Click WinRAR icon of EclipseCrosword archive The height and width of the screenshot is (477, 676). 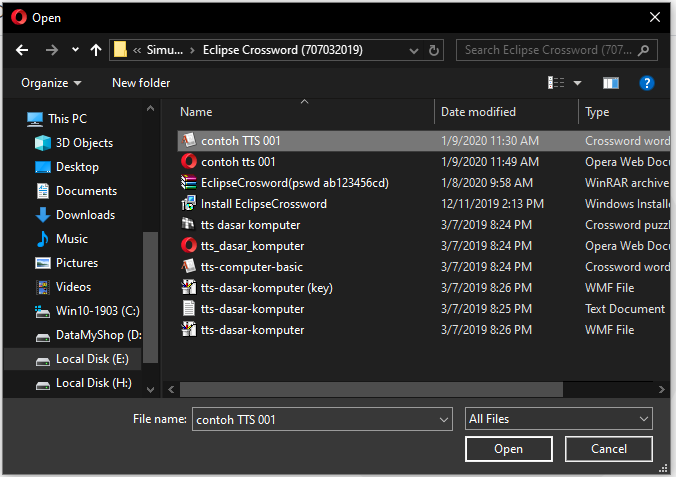(188, 182)
